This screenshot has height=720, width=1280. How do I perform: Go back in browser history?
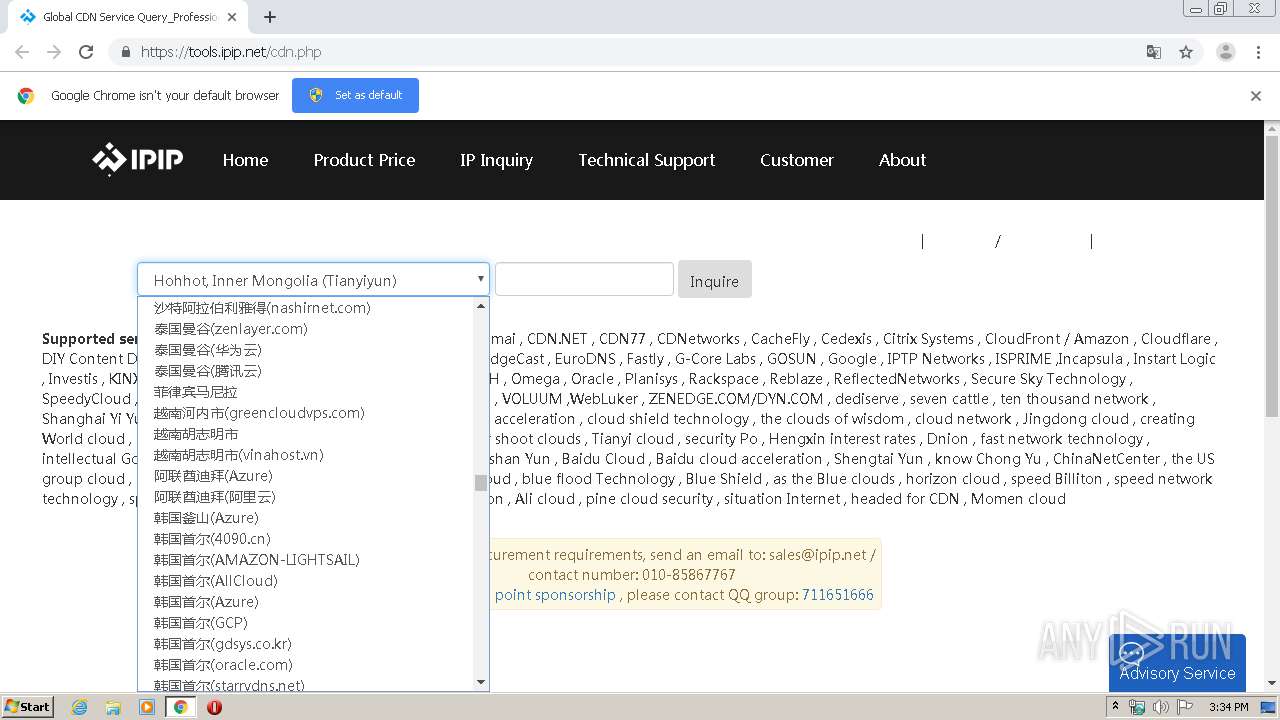click(x=22, y=52)
